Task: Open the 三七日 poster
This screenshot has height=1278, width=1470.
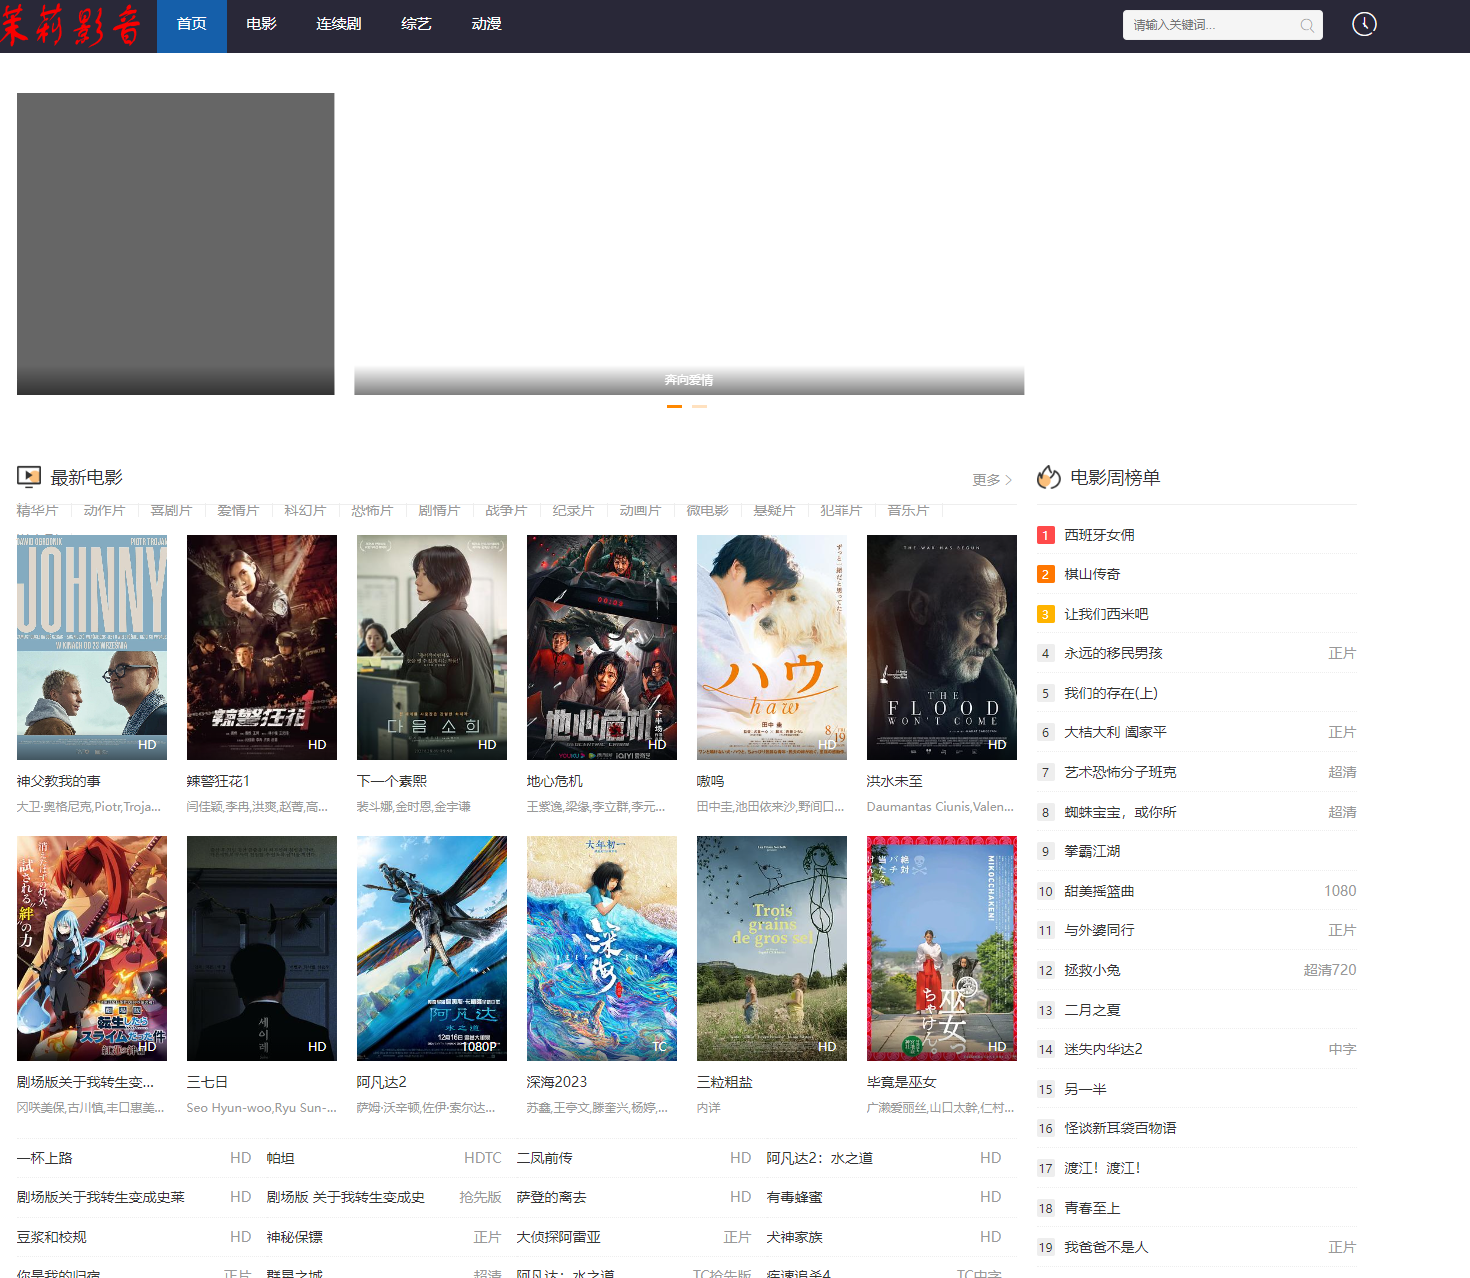Action: [262, 948]
